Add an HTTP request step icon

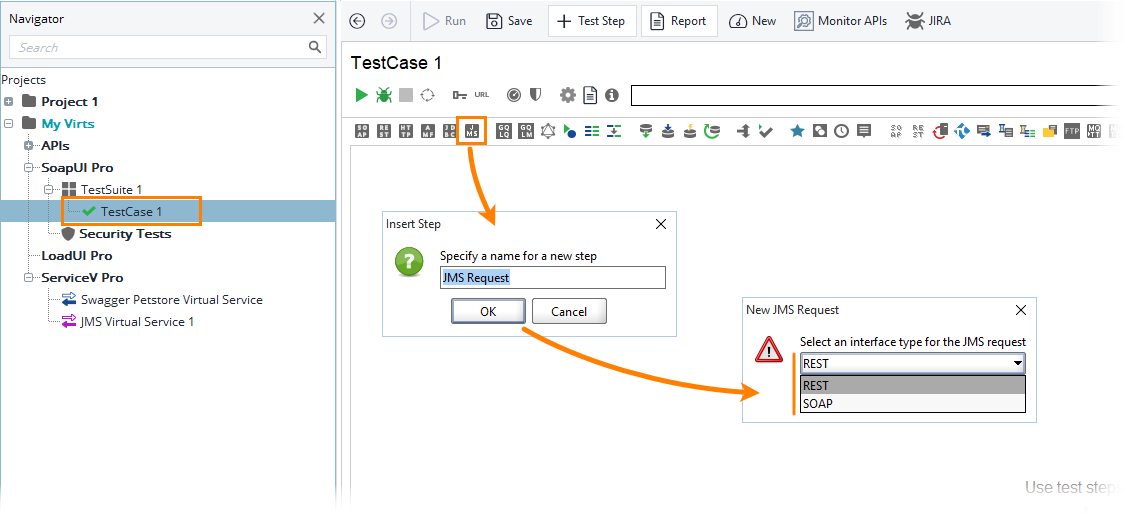click(x=406, y=131)
